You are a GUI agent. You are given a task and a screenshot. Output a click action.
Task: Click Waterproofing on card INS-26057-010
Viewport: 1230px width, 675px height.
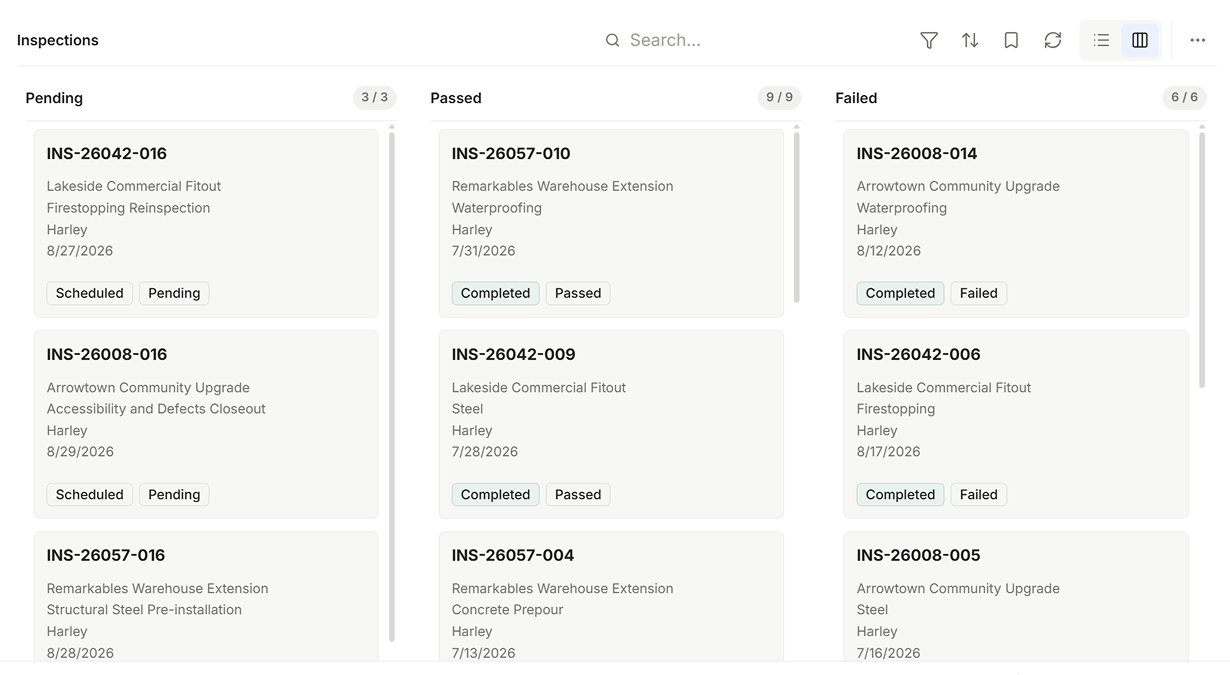pos(497,208)
